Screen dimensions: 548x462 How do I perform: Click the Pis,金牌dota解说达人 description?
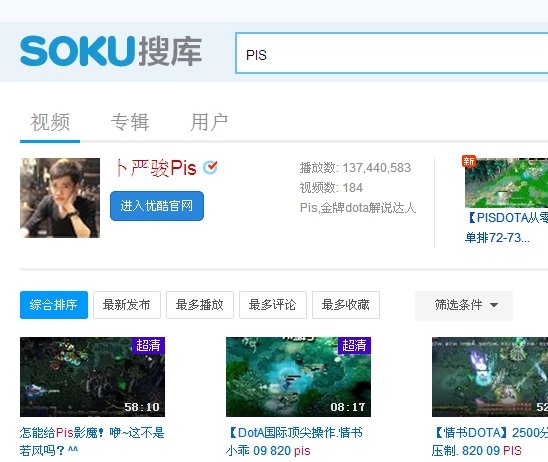pos(358,208)
